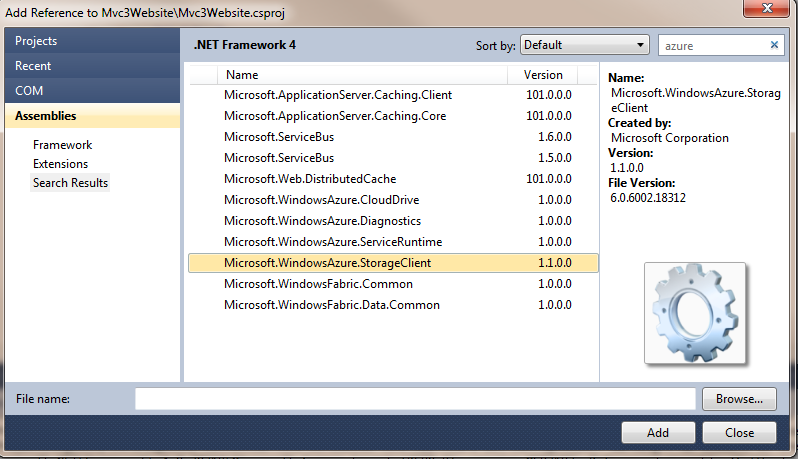Image resolution: width=798 pixels, height=459 pixels.
Task: Click the File Version value 6.0.6002.18312
Action: point(648,197)
